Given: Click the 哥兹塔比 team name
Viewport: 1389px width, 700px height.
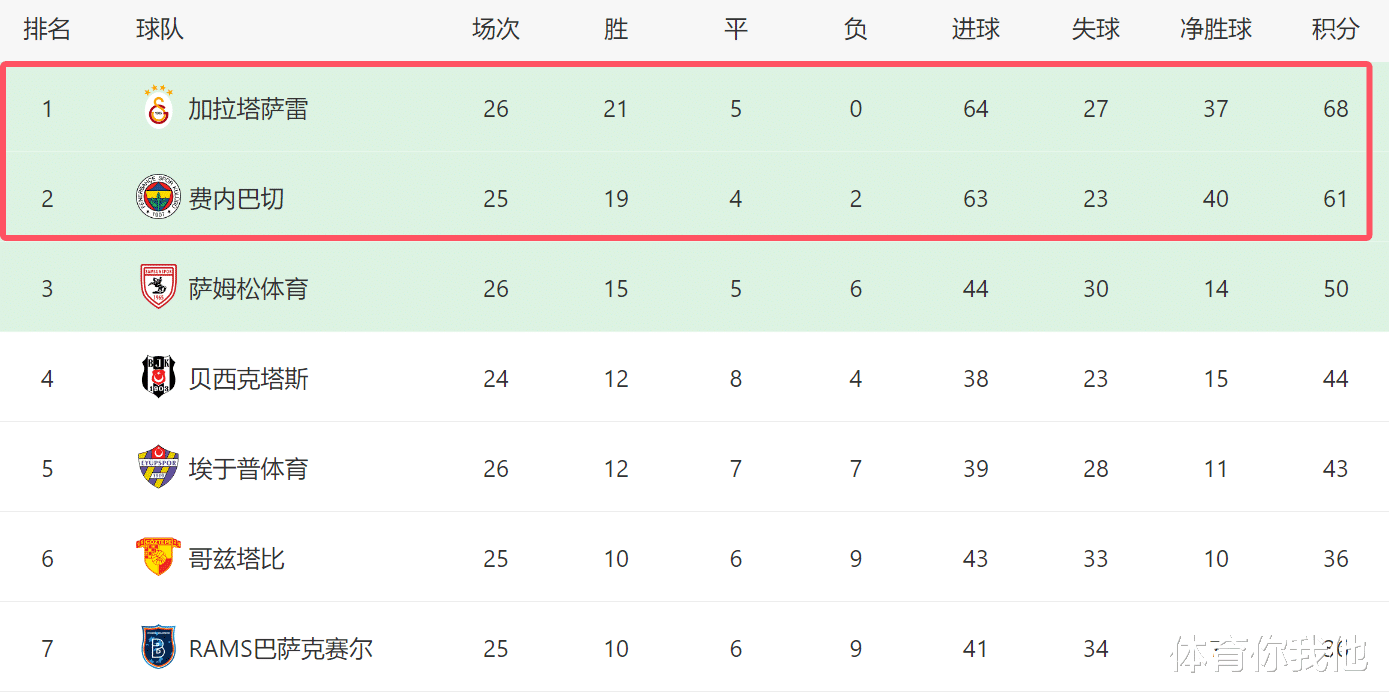Looking at the screenshot, I should (x=236, y=559).
